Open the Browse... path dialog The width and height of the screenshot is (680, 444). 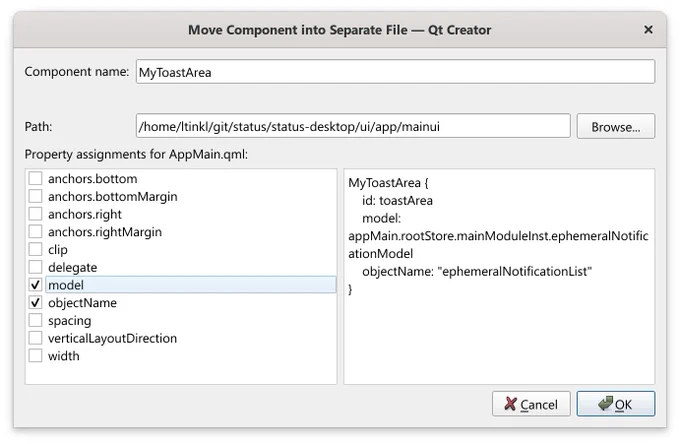click(616, 127)
